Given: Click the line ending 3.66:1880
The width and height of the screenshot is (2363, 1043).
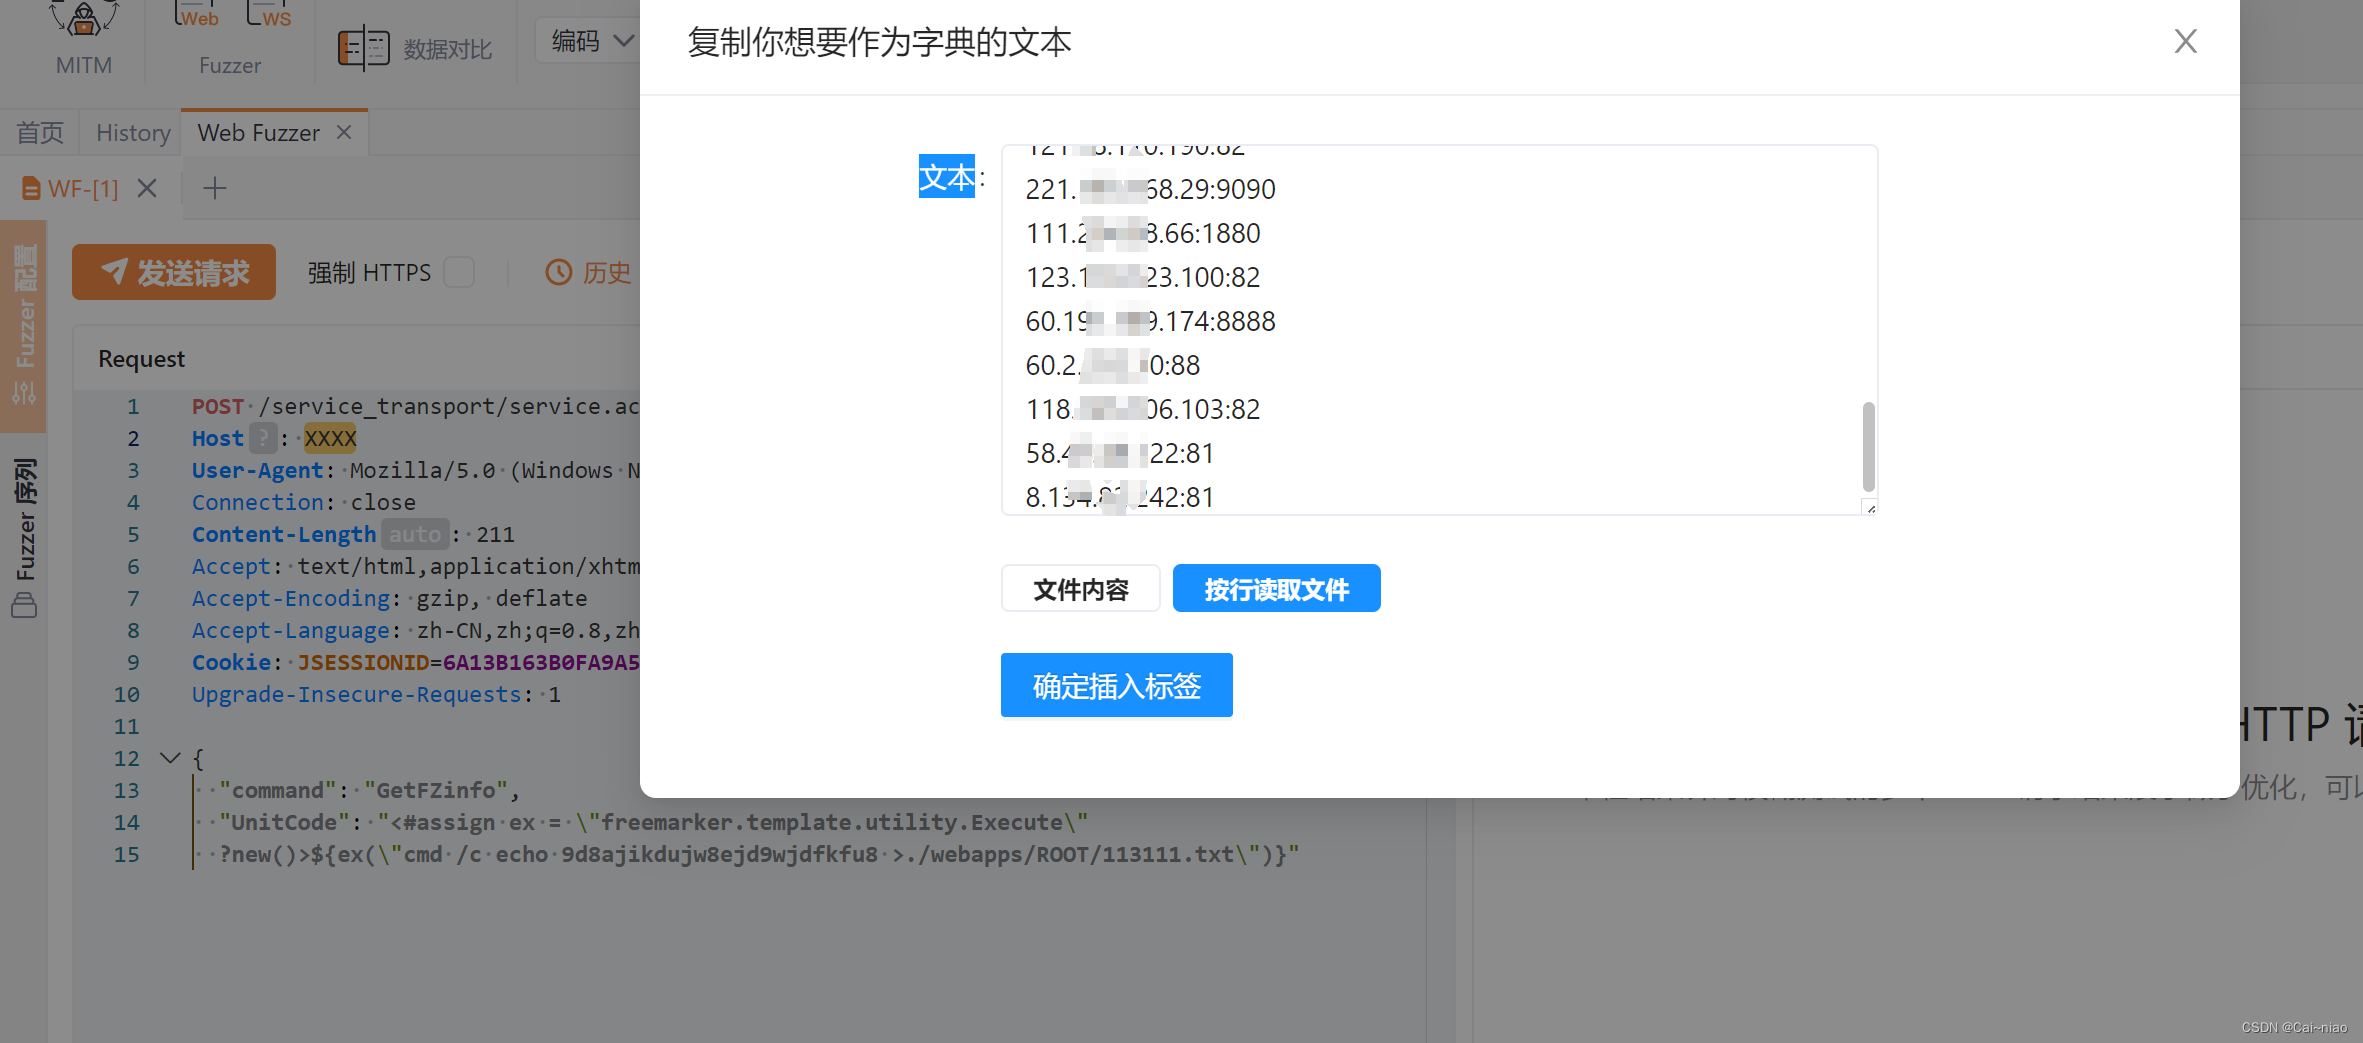Looking at the screenshot, I should pos(1143,233).
